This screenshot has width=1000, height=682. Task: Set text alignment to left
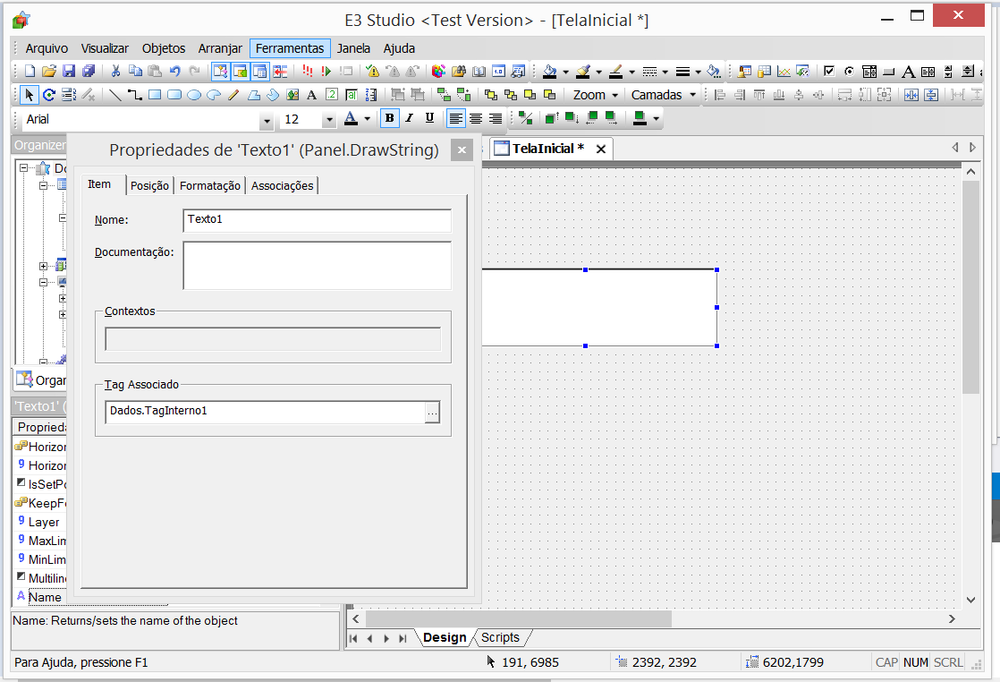455,118
